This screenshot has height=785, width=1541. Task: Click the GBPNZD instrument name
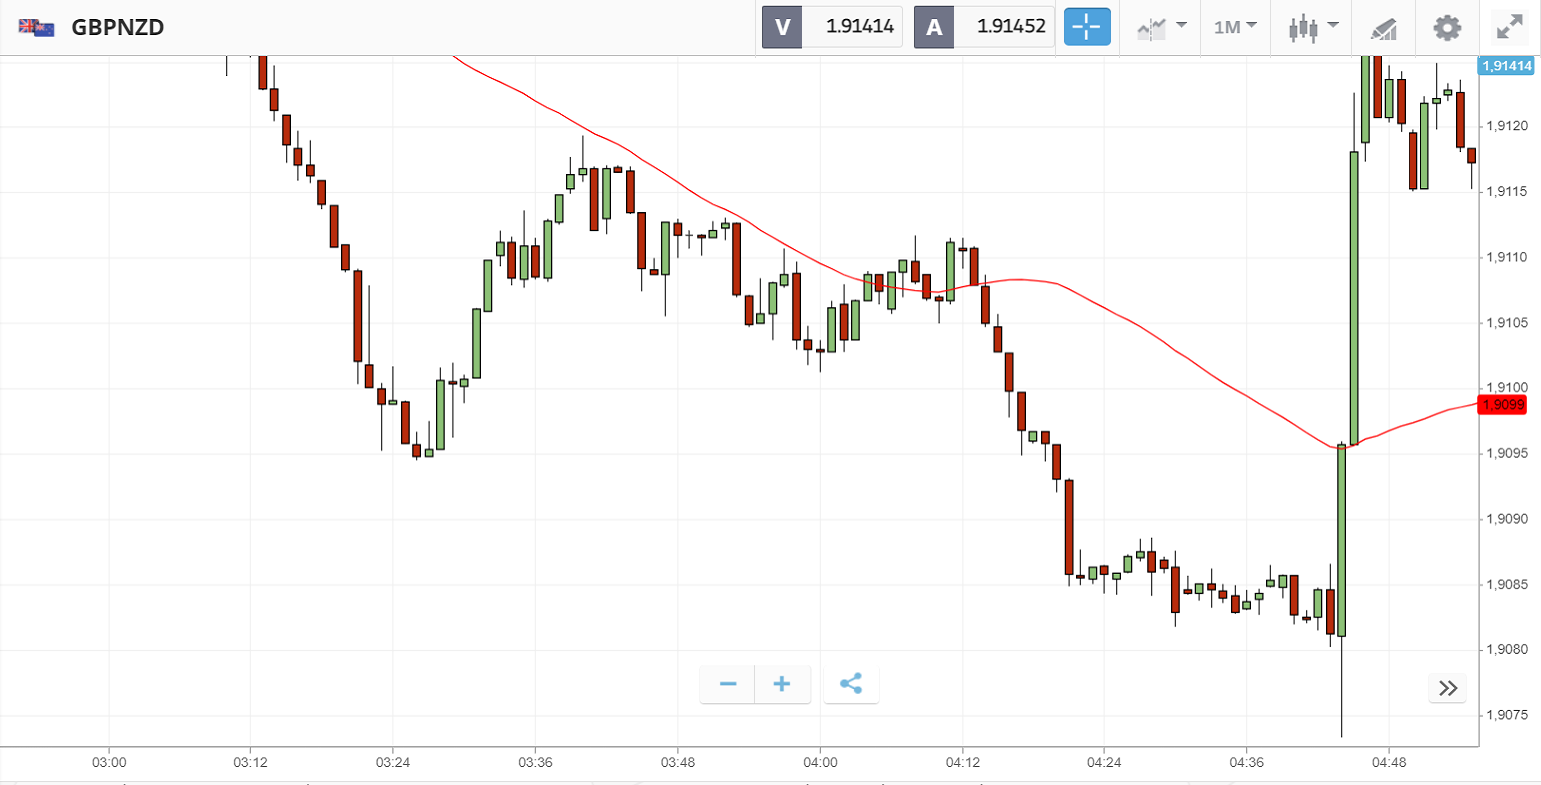click(x=117, y=27)
